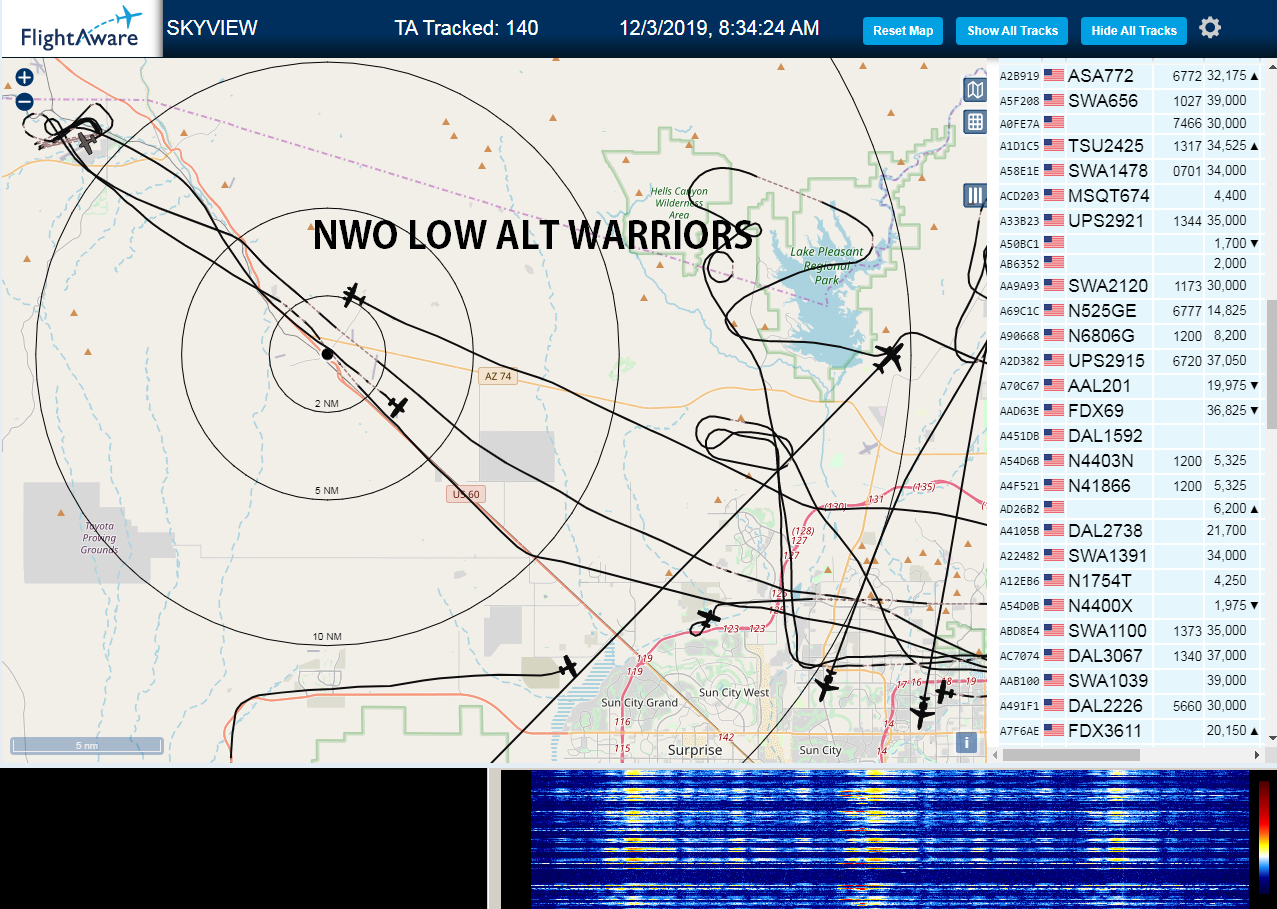The image size is (1277, 909).
Task: Click the US flag in the N4400X row
Action: tap(1053, 605)
